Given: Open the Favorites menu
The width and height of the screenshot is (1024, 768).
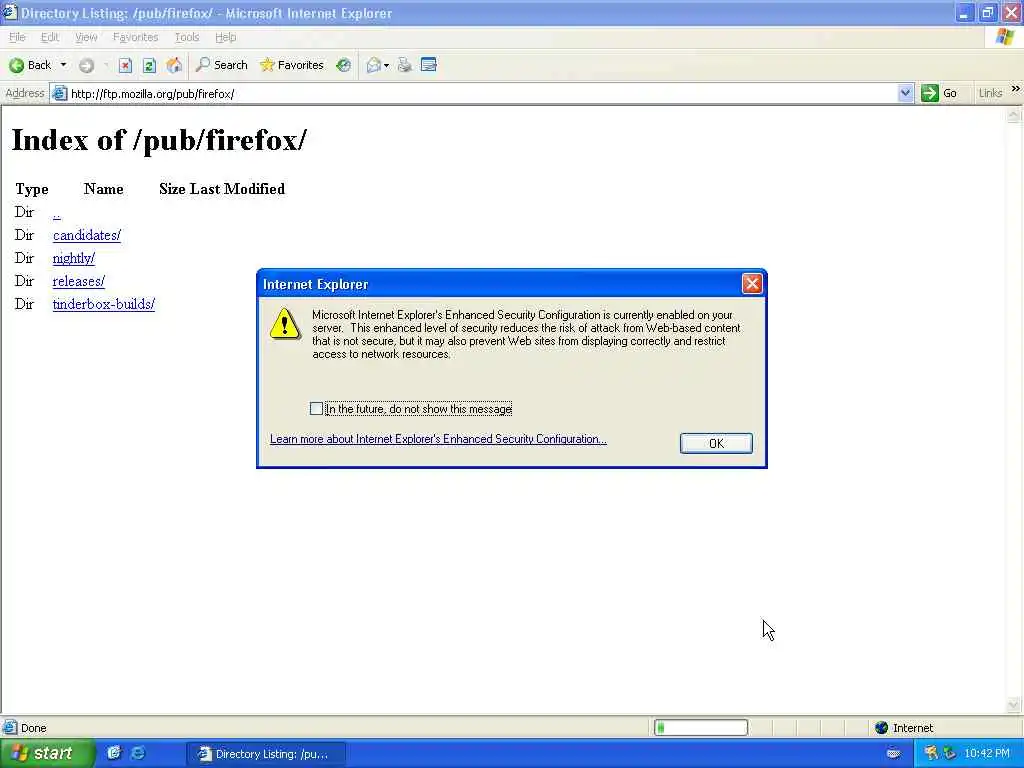Looking at the screenshot, I should [x=135, y=37].
